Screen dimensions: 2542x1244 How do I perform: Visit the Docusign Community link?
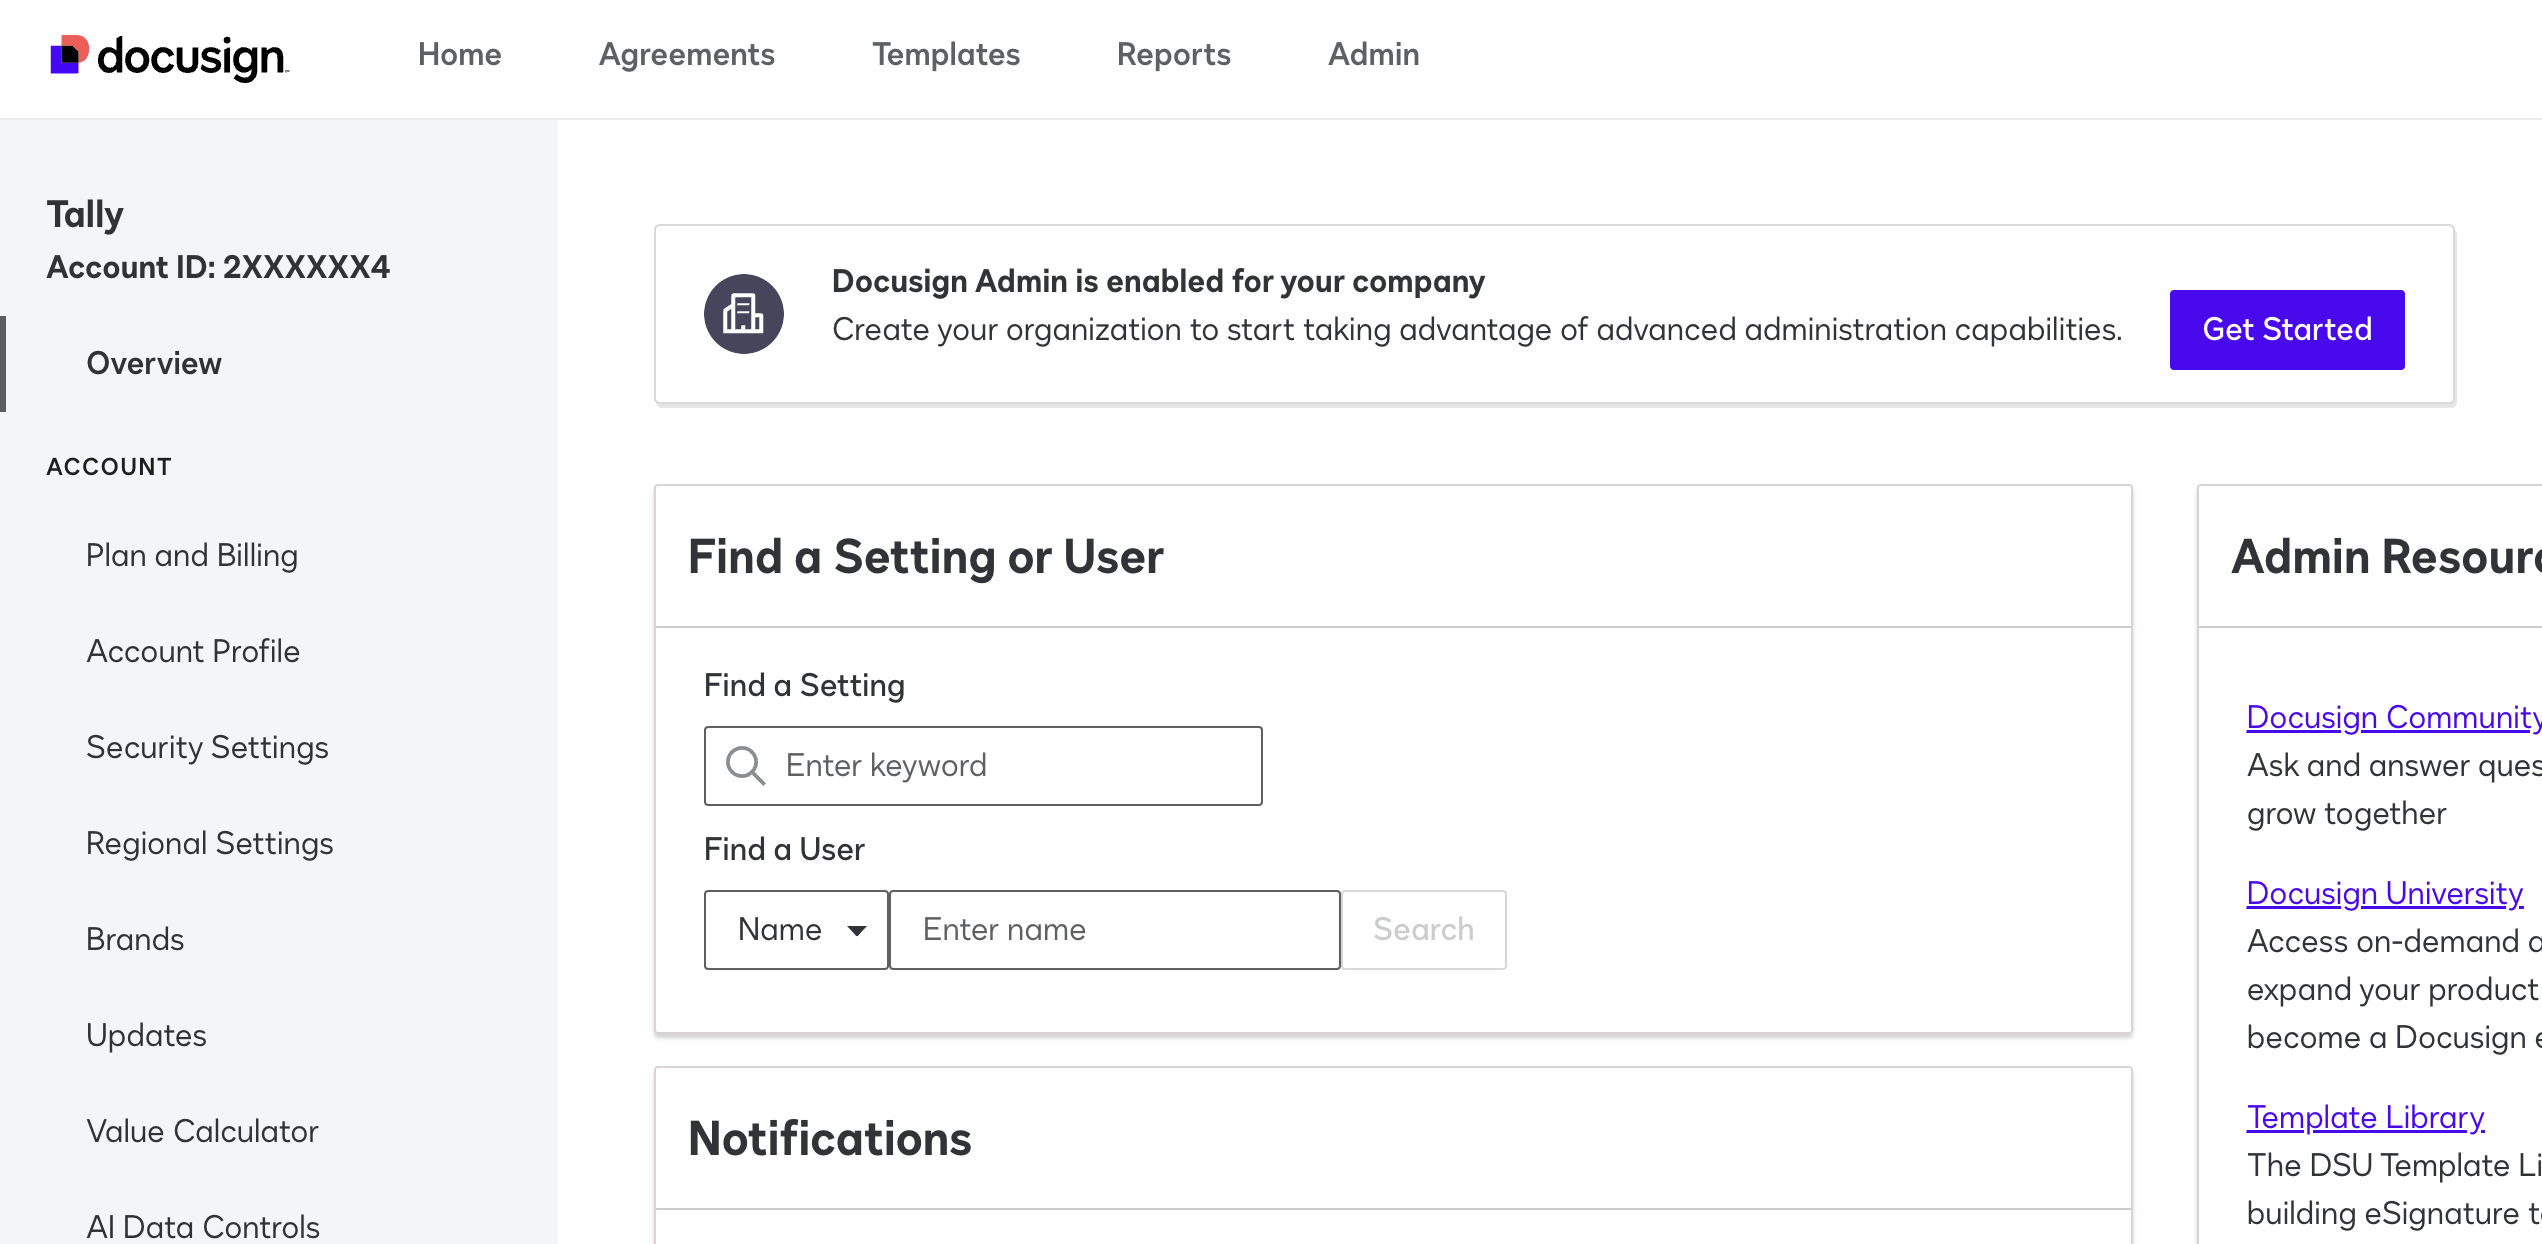tap(2392, 717)
